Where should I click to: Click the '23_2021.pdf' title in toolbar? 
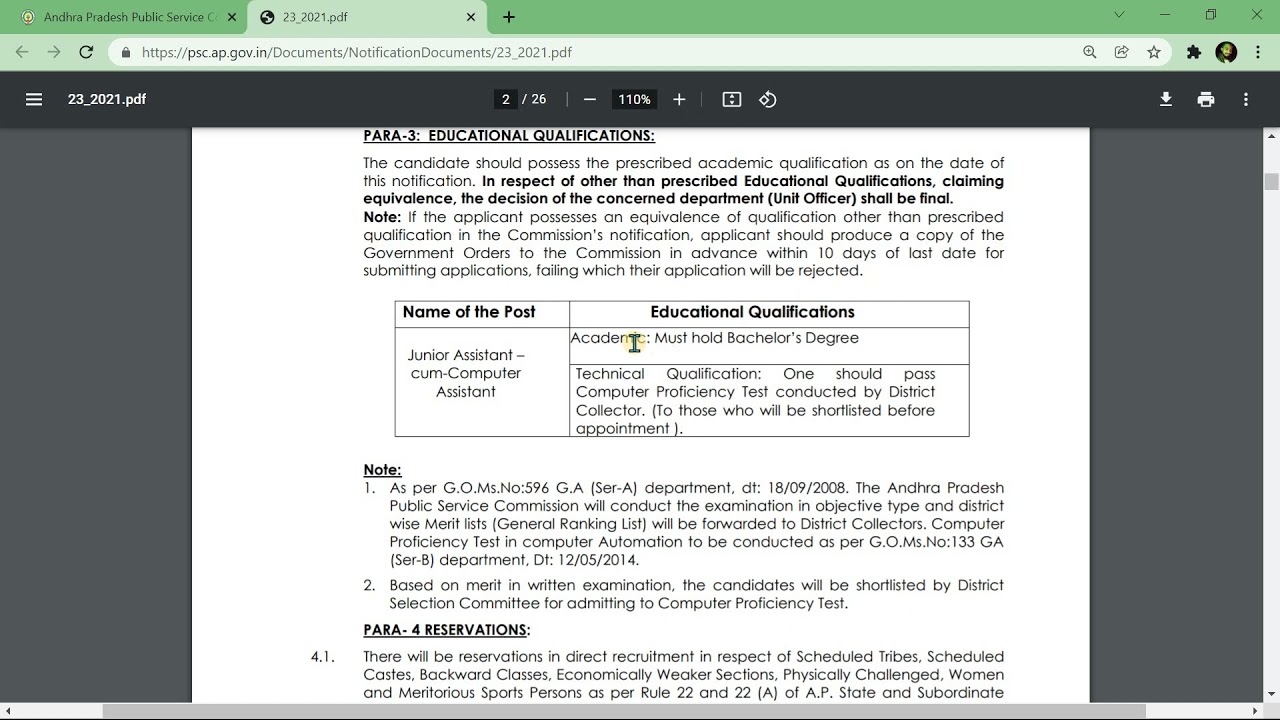107,99
